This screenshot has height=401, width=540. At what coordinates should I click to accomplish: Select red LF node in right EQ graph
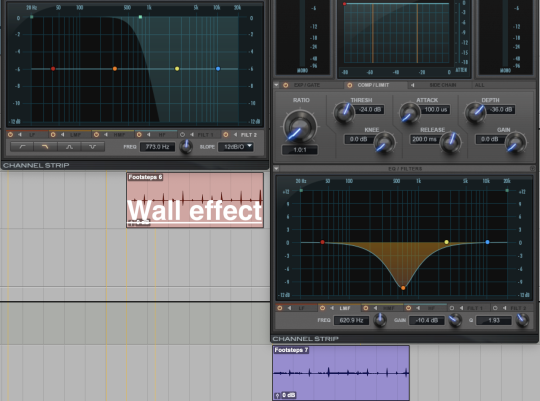click(x=322, y=242)
